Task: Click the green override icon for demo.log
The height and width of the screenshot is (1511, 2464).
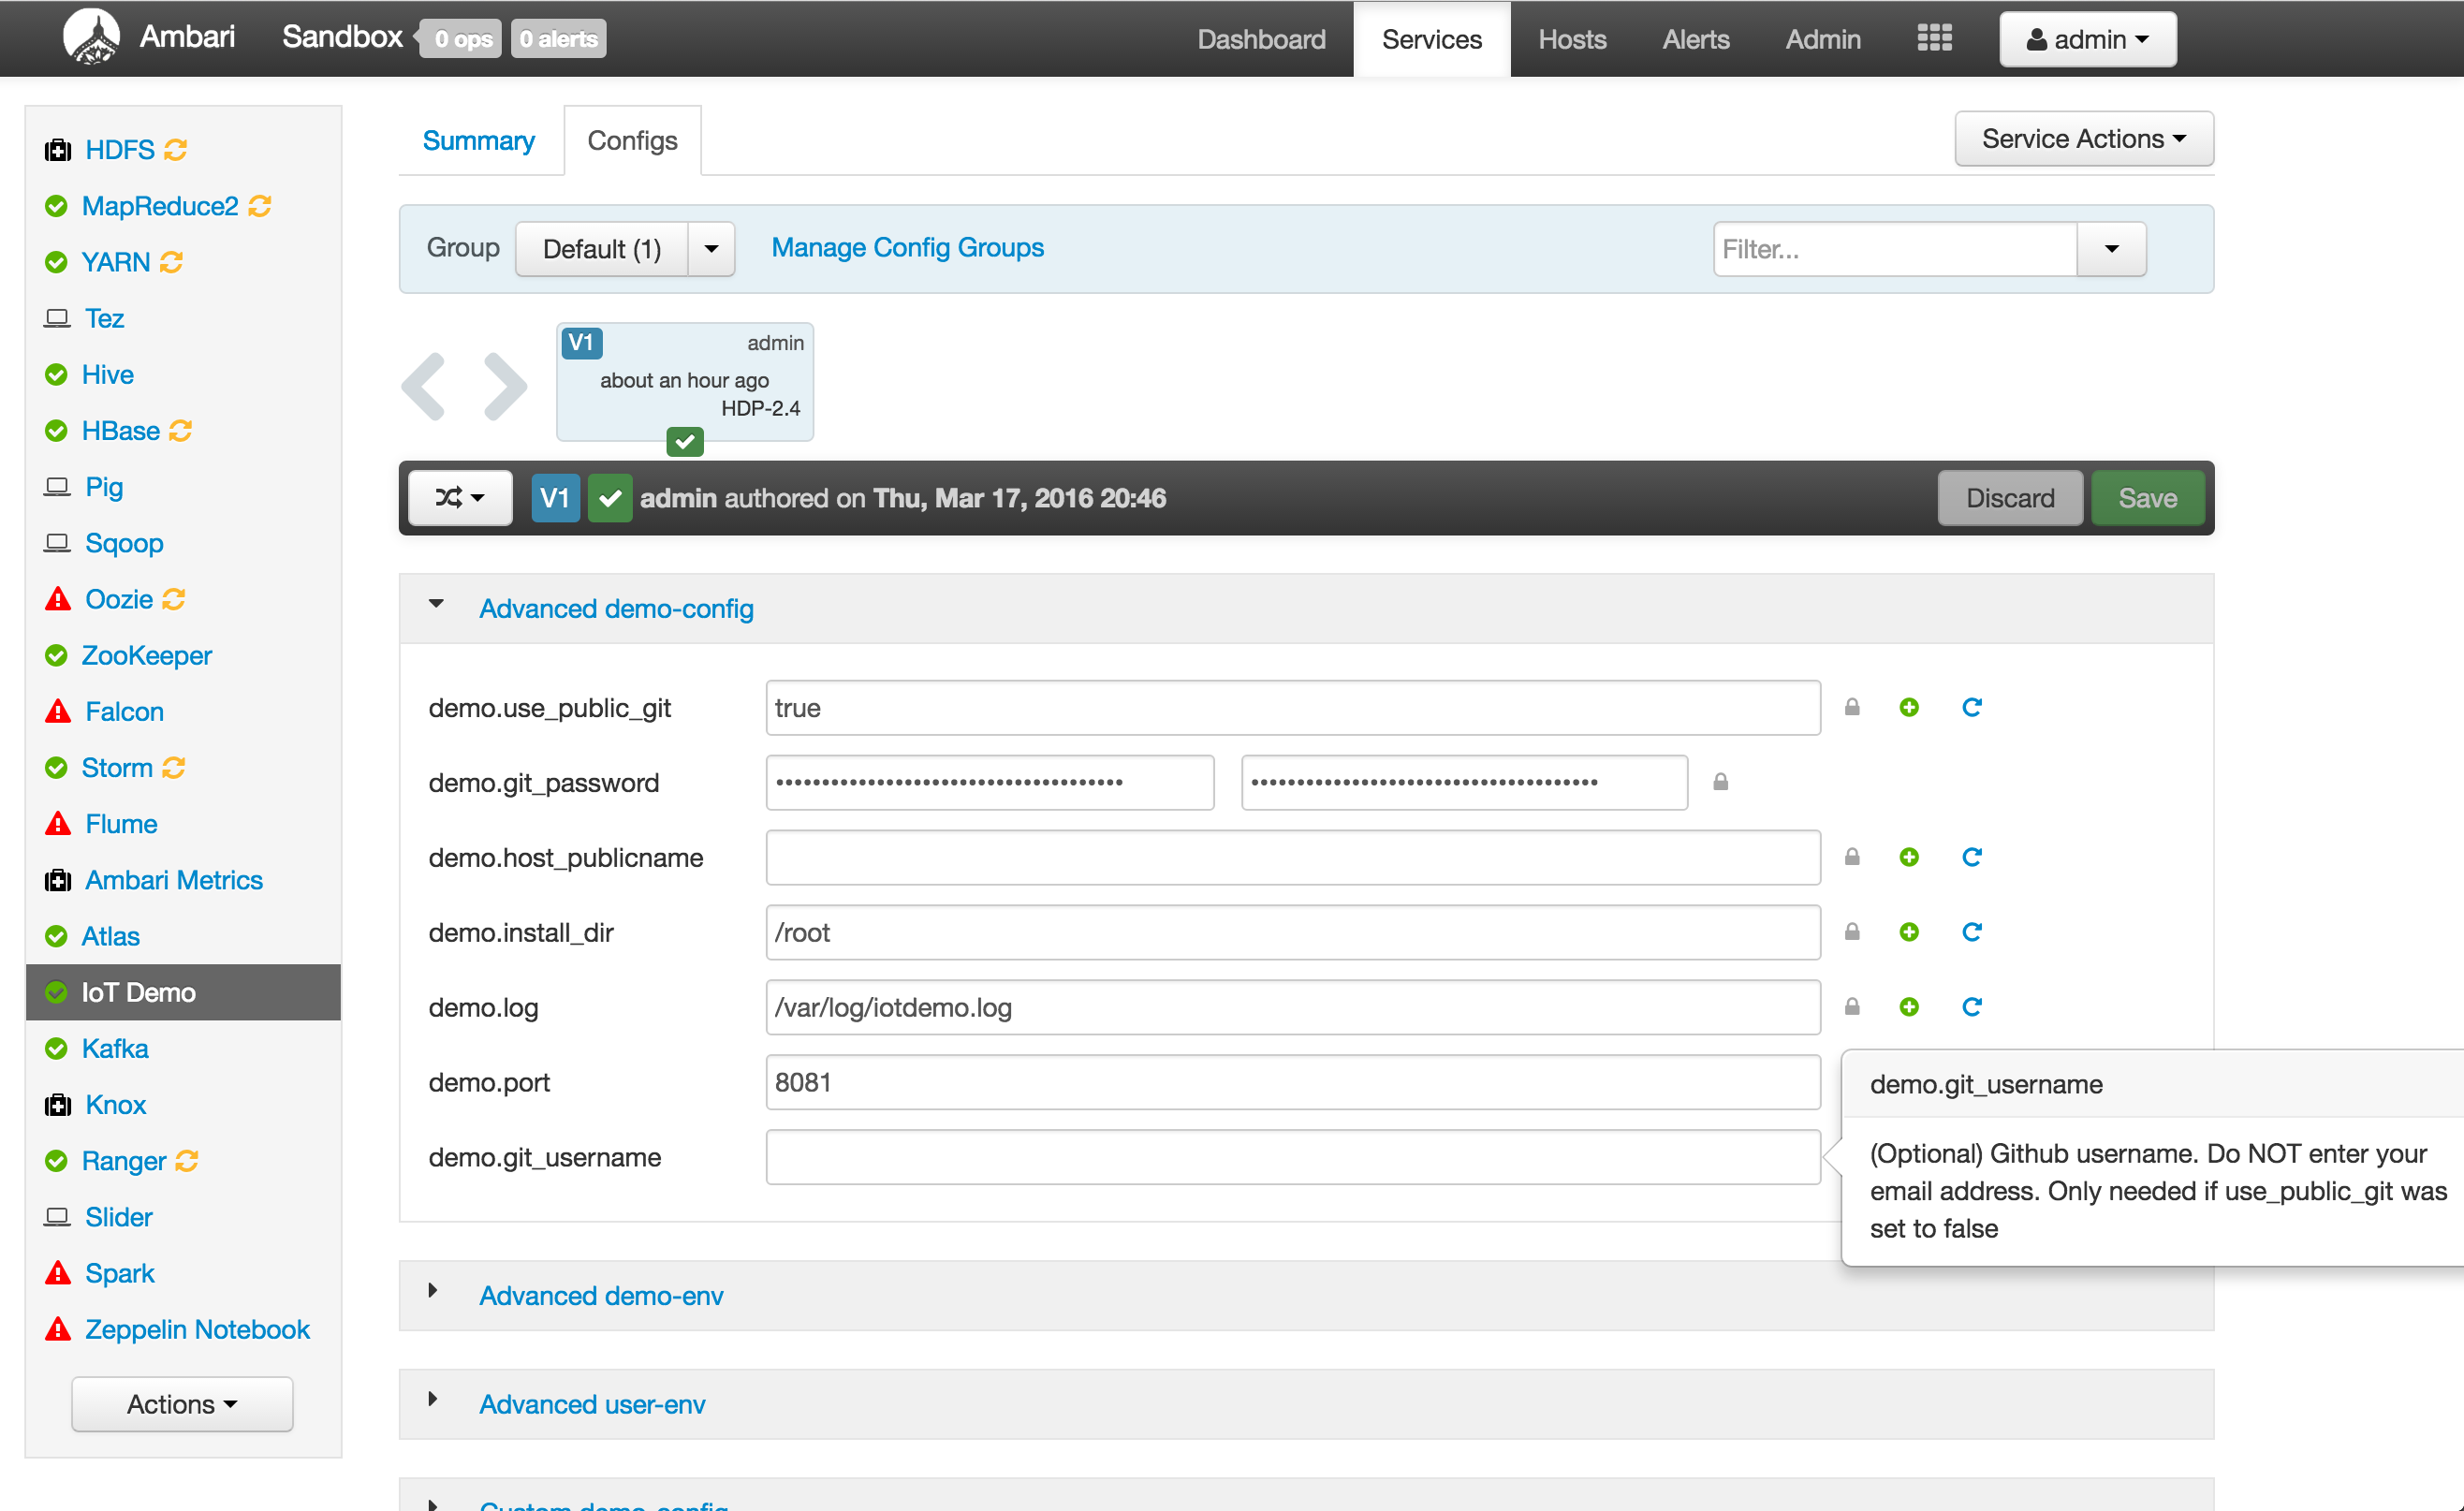Action: pos(1908,1007)
